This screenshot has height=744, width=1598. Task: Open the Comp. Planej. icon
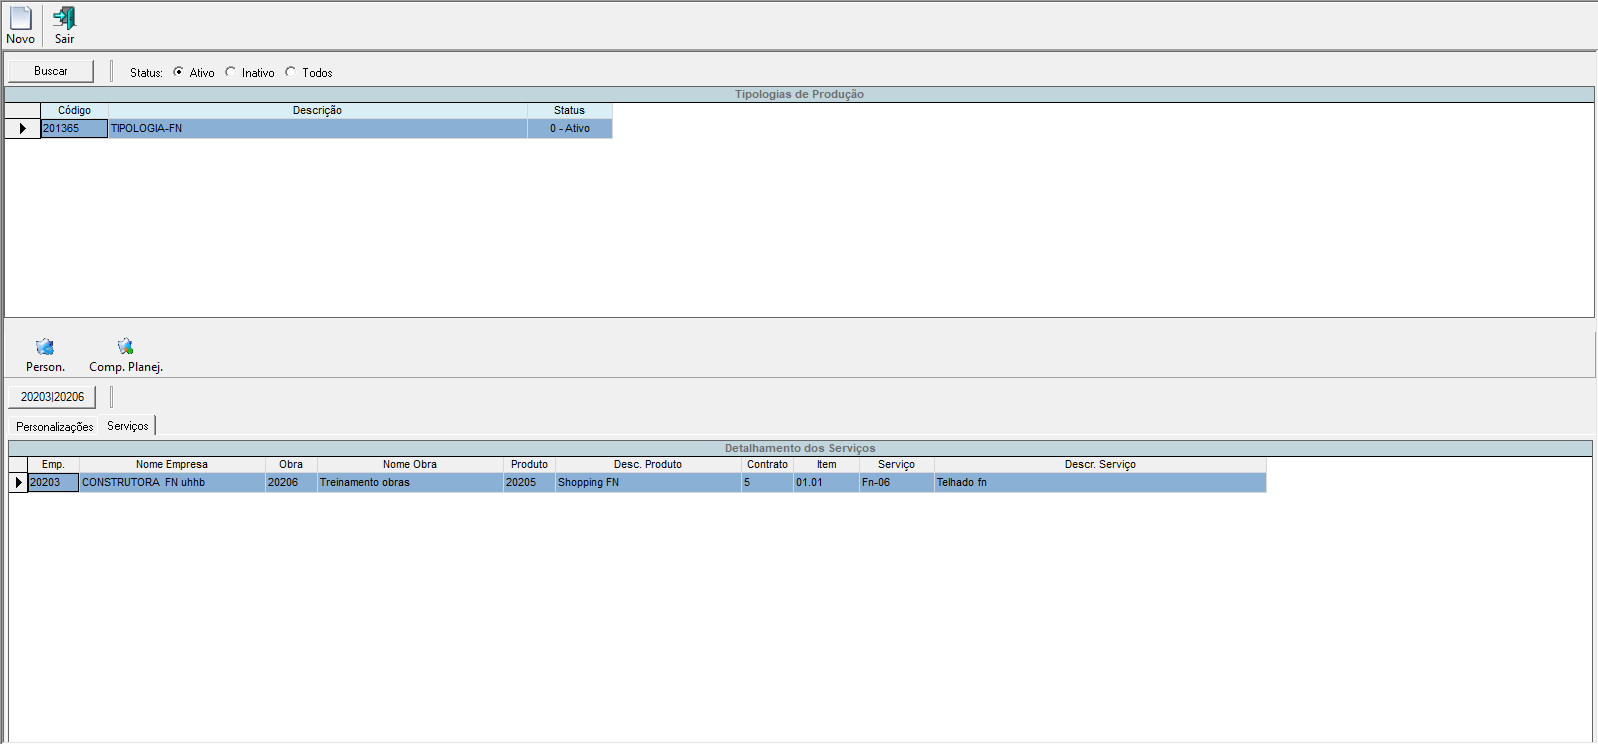tap(125, 347)
